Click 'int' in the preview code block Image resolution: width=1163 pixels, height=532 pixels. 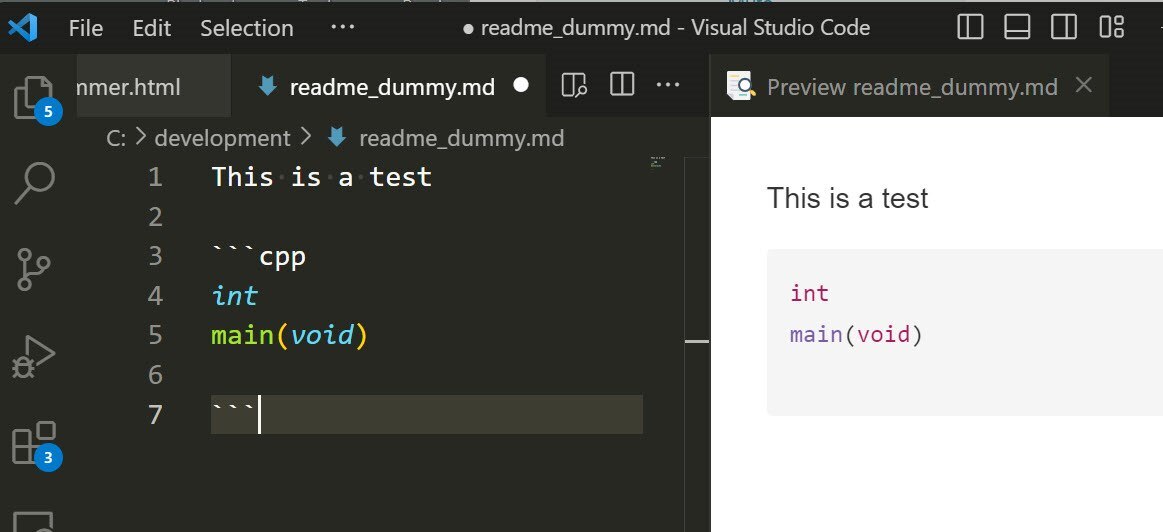click(809, 294)
